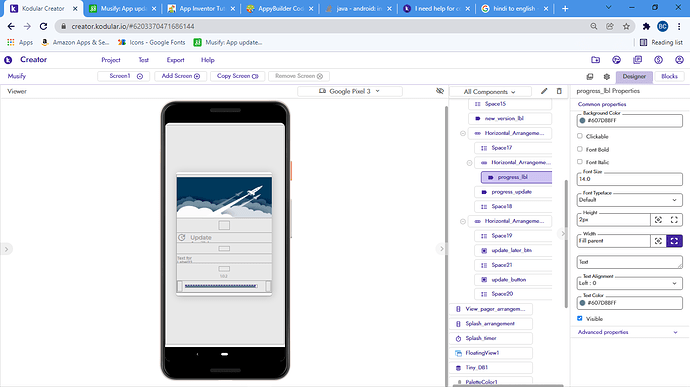This screenshot has height=387, width=690.
Task: Collapse component tree panel arrow near viewer
Action: pyautogui.click(x=441, y=249)
